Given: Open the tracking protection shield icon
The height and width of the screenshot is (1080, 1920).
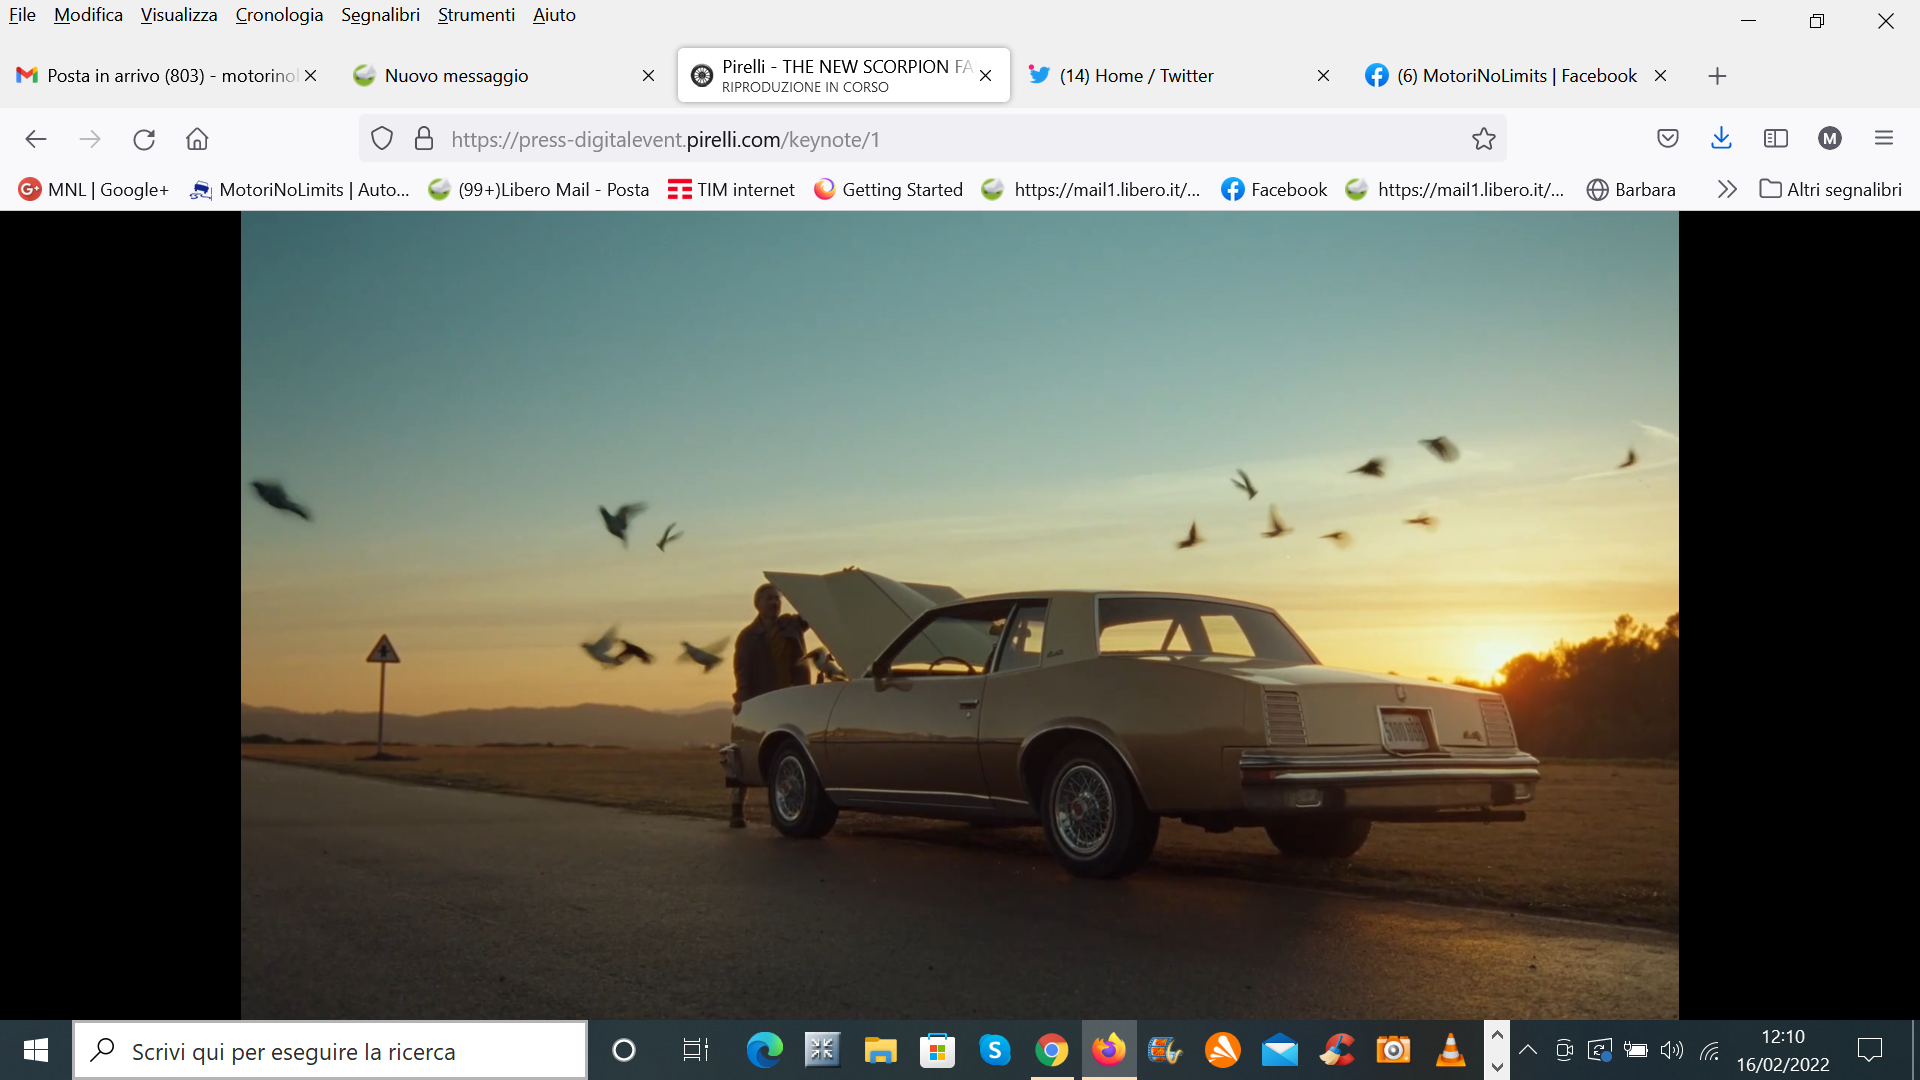Looking at the screenshot, I should click(382, 139).
